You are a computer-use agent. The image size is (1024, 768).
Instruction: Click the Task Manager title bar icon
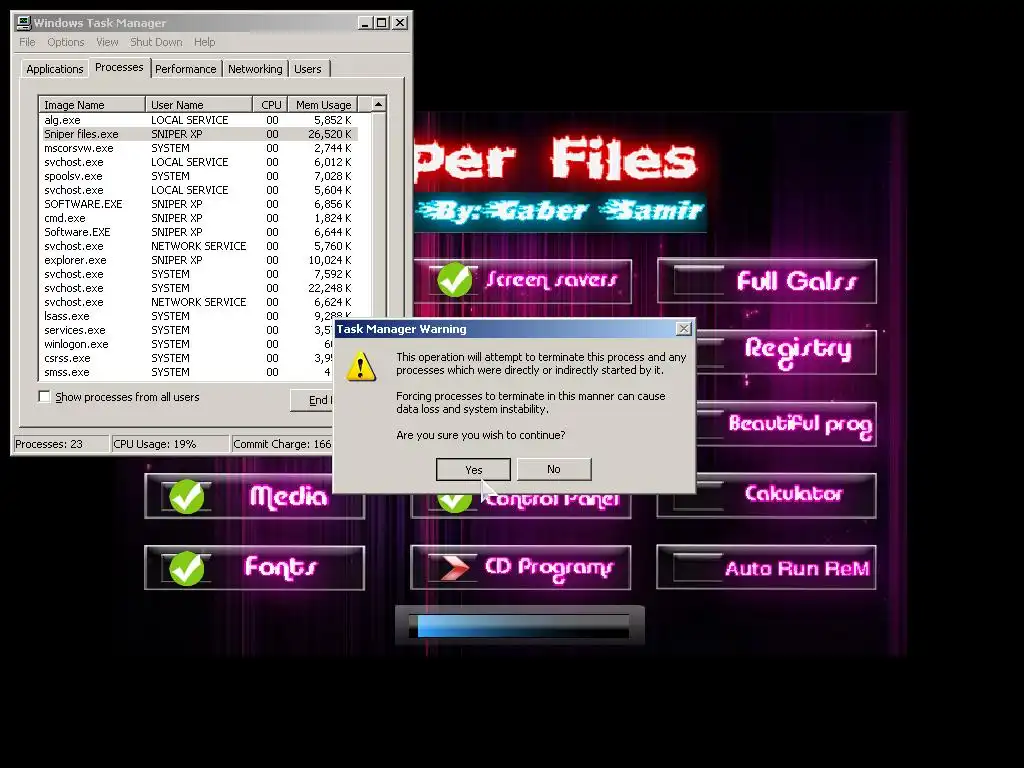point(24,23)
